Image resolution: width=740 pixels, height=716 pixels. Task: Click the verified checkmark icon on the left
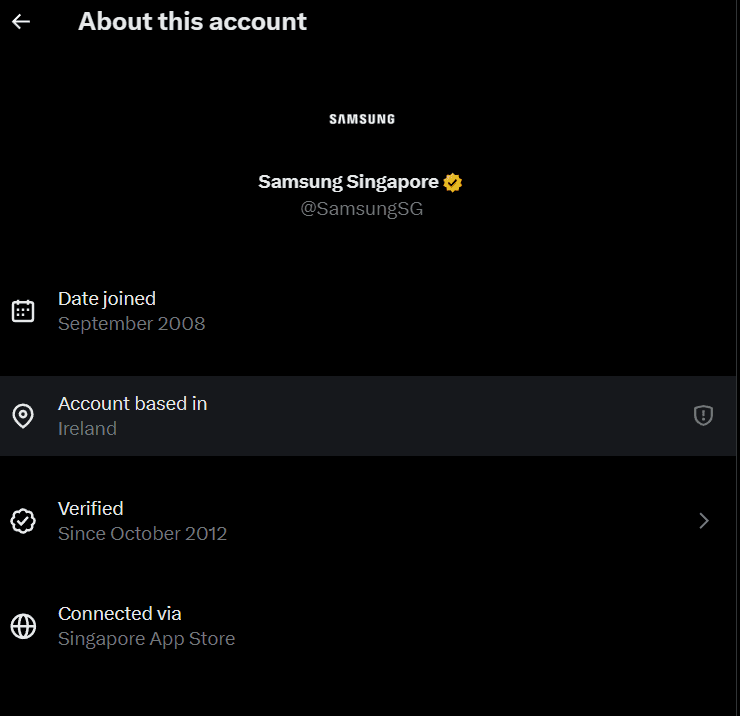click(x=23, y=521)
